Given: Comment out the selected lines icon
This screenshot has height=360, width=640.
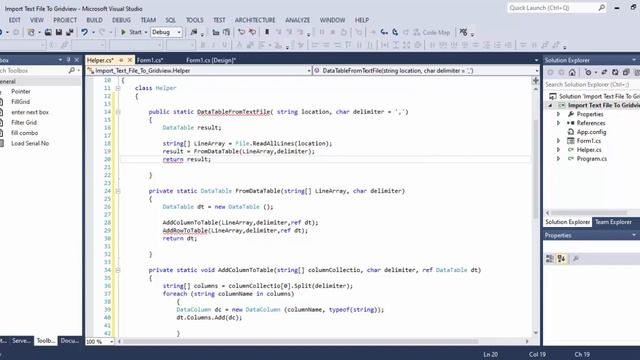Looking at the screenshot, I should pos(242,32).
